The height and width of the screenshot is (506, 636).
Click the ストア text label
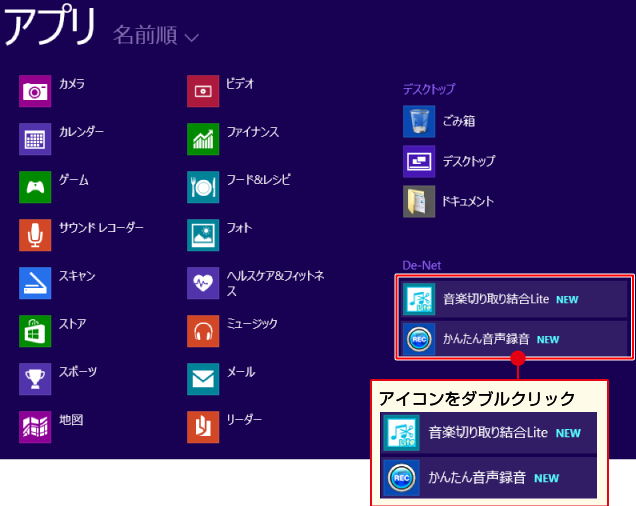73,324
